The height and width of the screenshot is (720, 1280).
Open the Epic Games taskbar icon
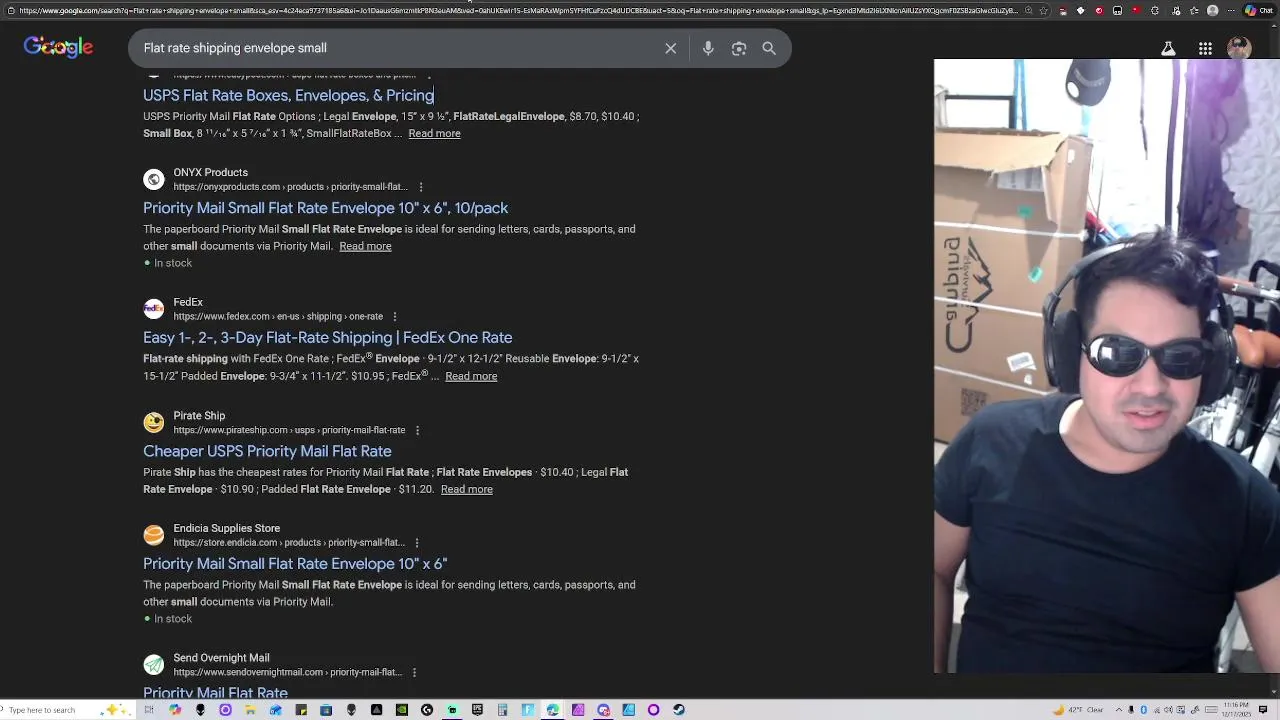tap(477, 710)
